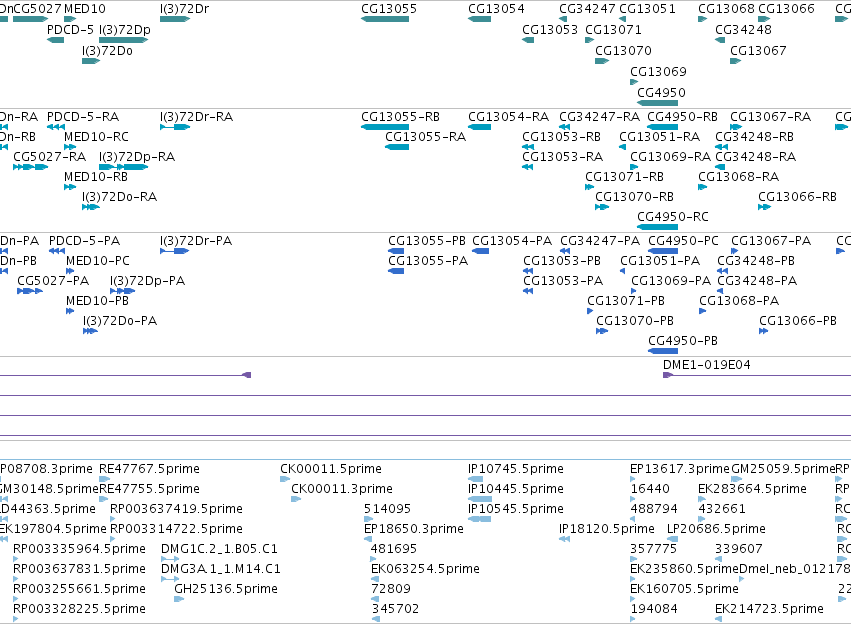
Task: Select the l(3)72Dp-RA transcript label
Action: point(137,157)
